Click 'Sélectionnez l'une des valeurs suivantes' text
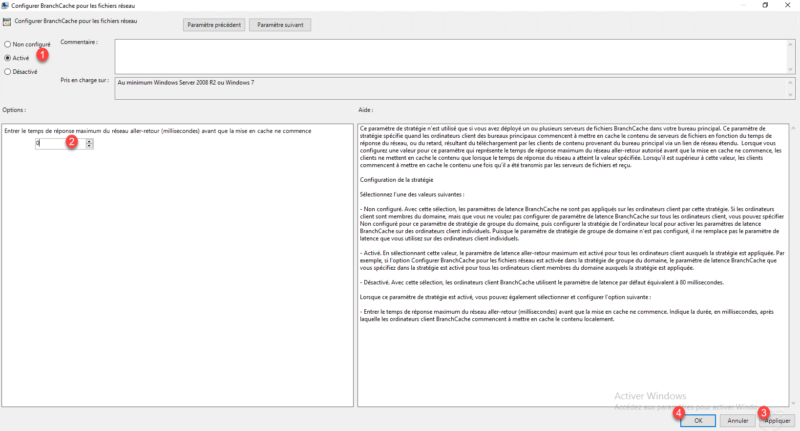This screenshot has width=800, height=431. [412, 194]
